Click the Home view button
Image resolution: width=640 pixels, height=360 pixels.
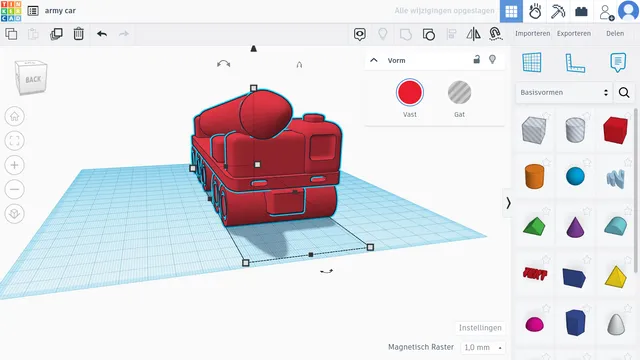tap(15, 116)
